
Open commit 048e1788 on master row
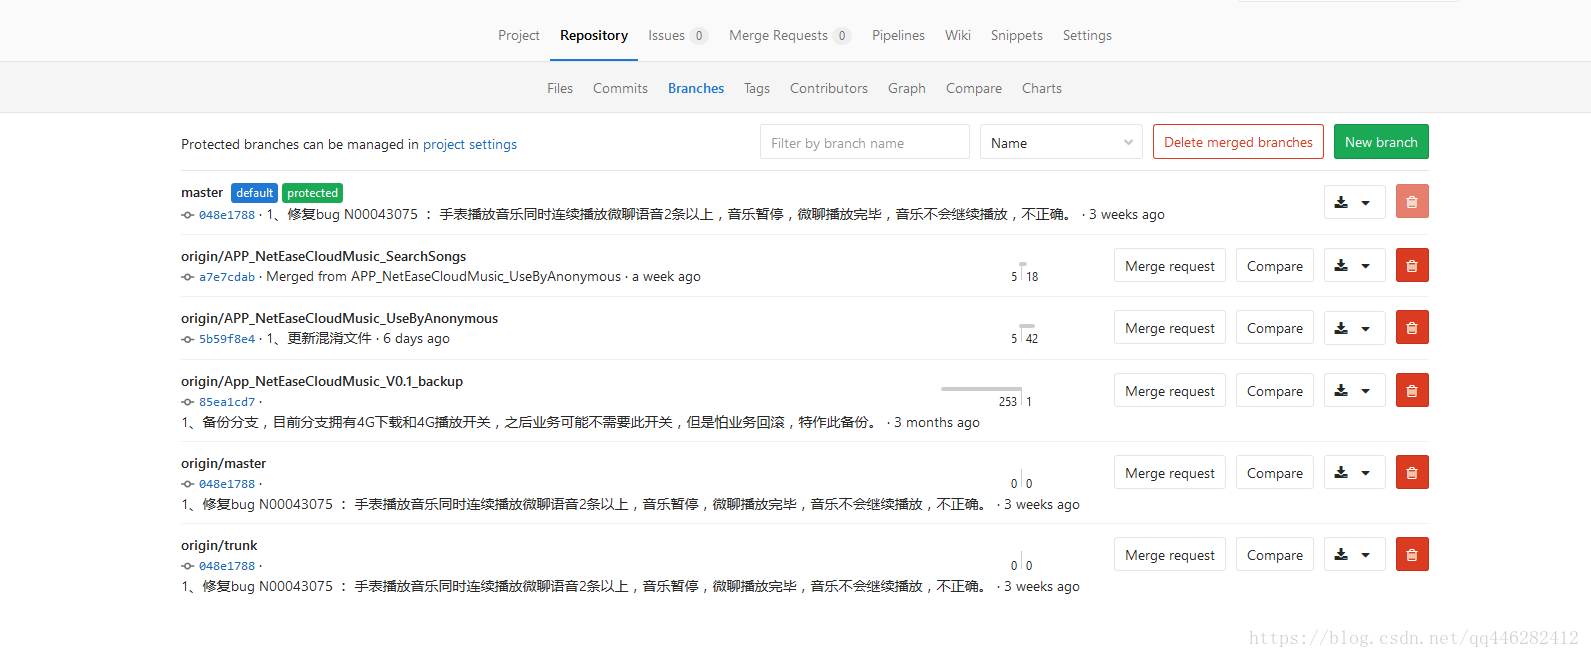click(x=227, y=215)
